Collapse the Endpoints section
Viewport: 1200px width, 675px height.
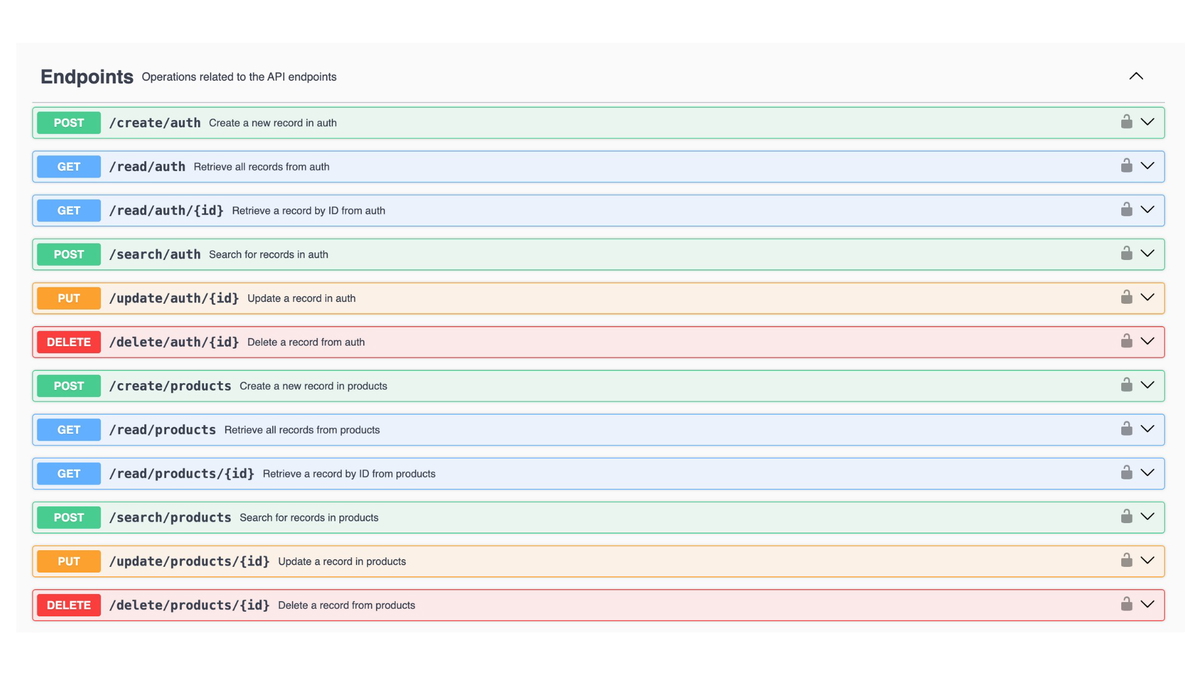point(1136,75)
